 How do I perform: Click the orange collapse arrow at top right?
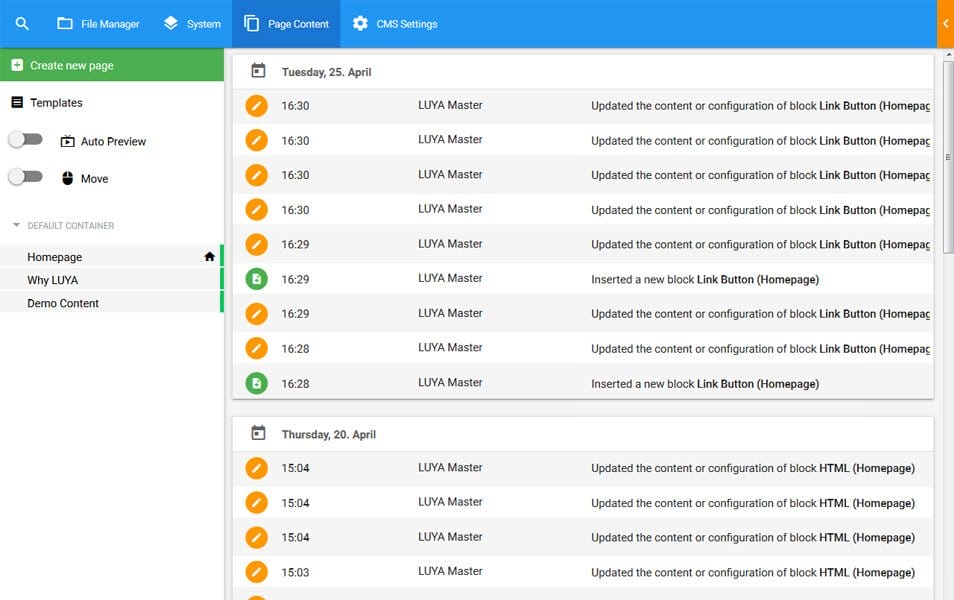click(945, 24)
